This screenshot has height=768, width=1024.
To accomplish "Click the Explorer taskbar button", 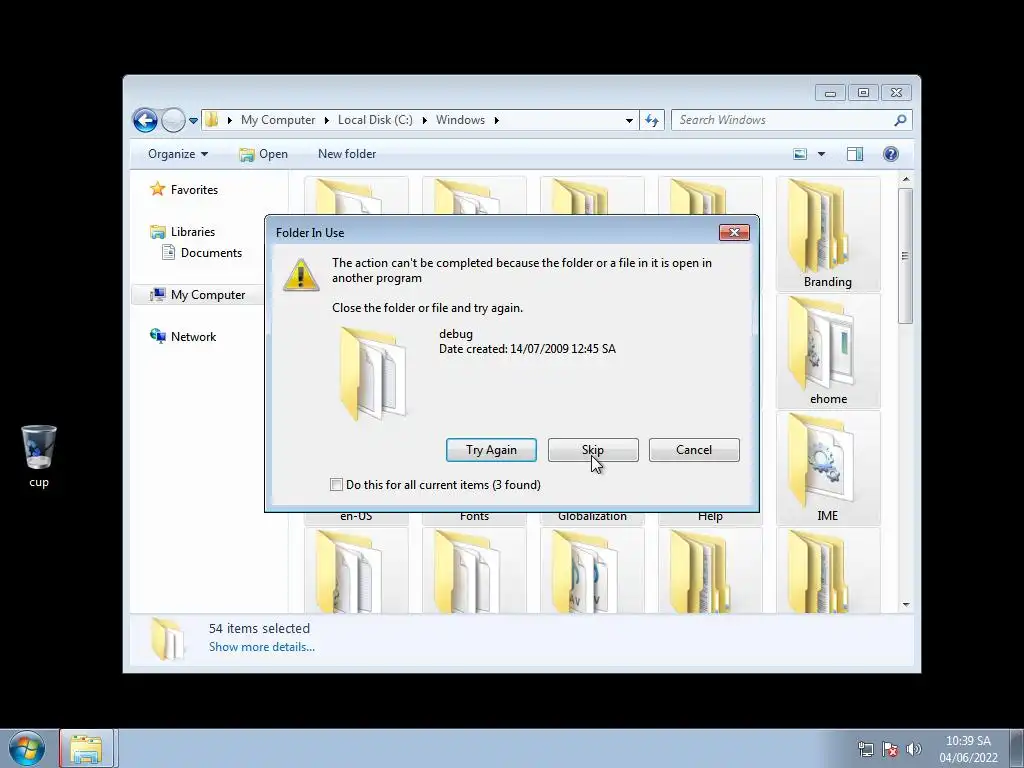I will tap(87, 748).
